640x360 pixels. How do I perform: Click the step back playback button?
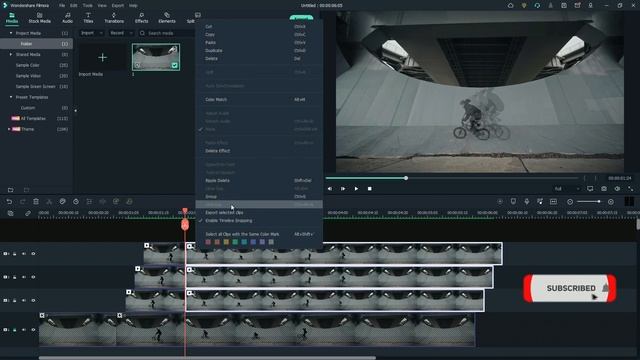(x=330, y=189)
